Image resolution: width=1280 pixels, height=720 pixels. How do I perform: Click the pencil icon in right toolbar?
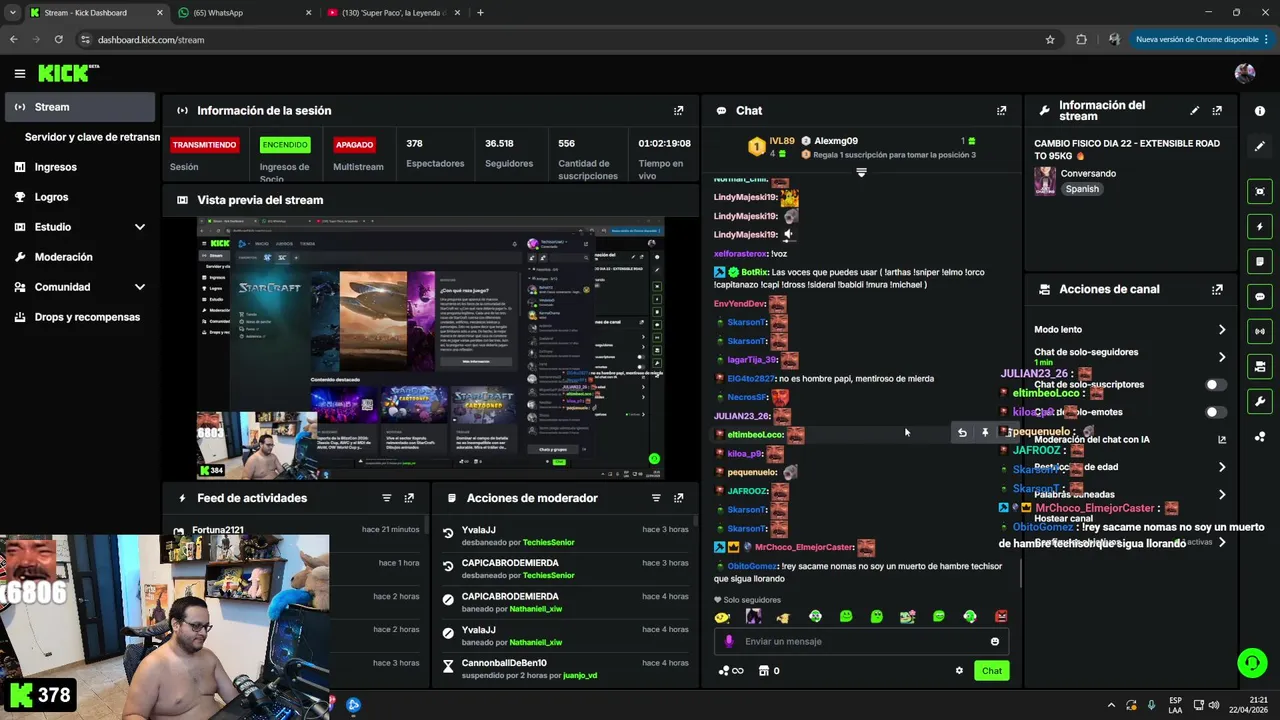[1260, 146]
